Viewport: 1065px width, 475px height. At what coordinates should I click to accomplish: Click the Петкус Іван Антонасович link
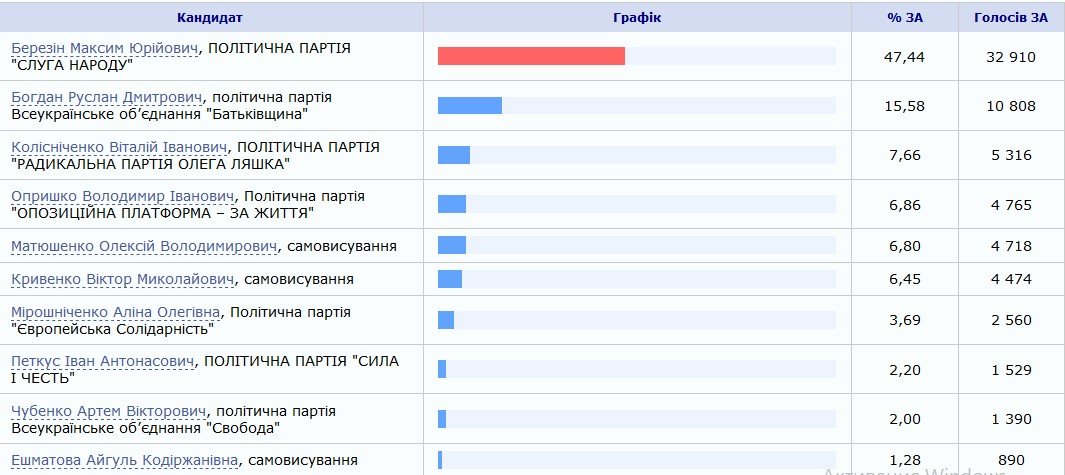(x=104, y=361)
